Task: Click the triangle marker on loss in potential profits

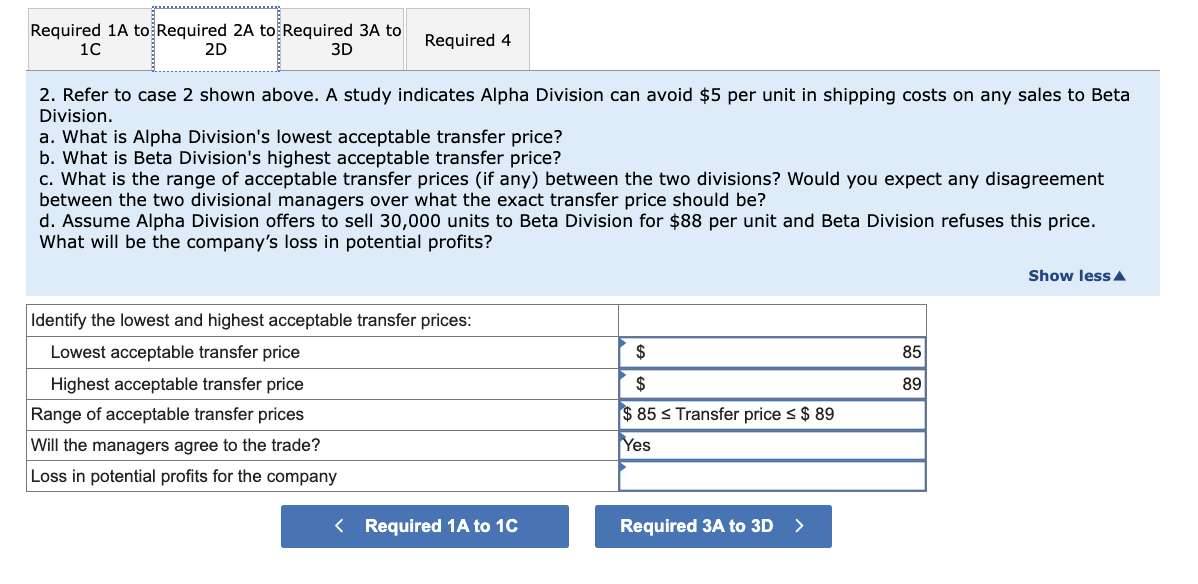Action: click(x=622, y=468)
